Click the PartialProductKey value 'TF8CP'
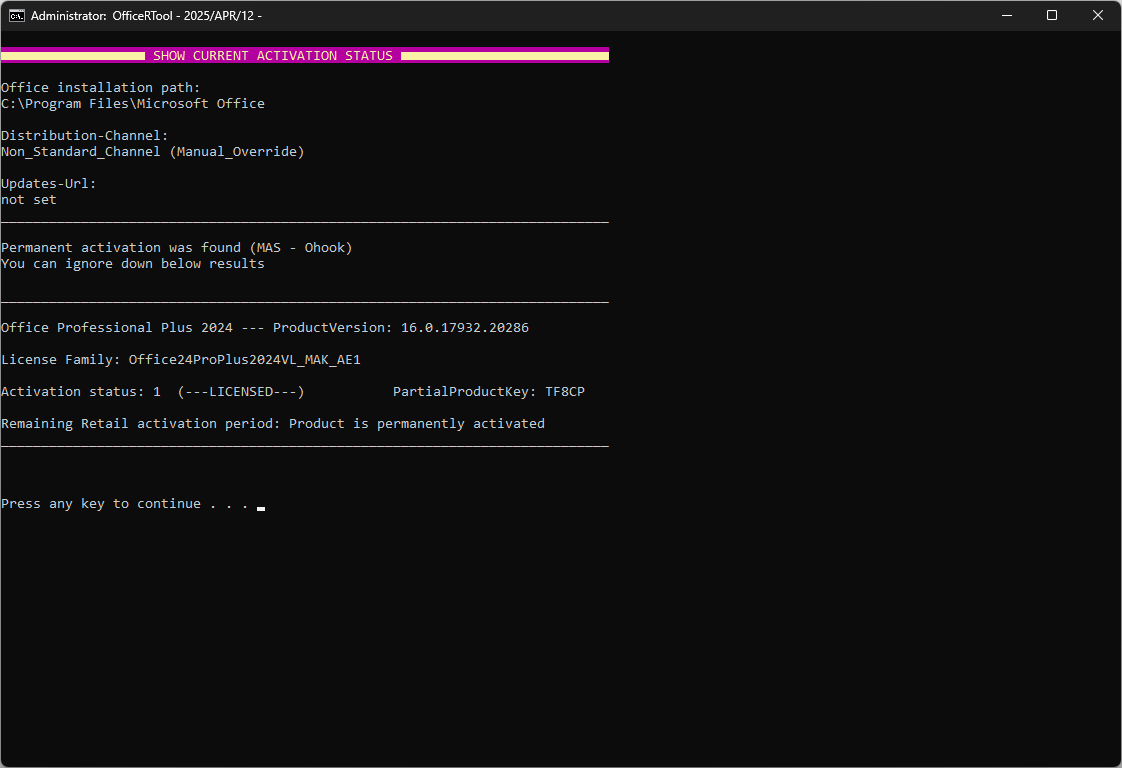1122x768 pixels. tap(565, 392)
